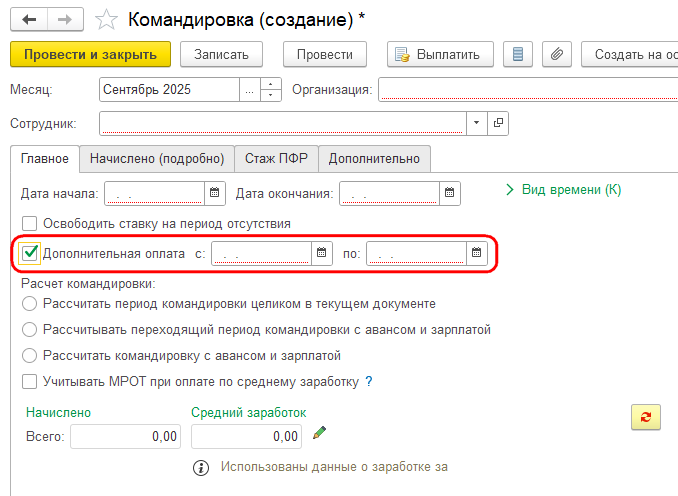Click the Дополнительная оплата с date field

[261, 253]
